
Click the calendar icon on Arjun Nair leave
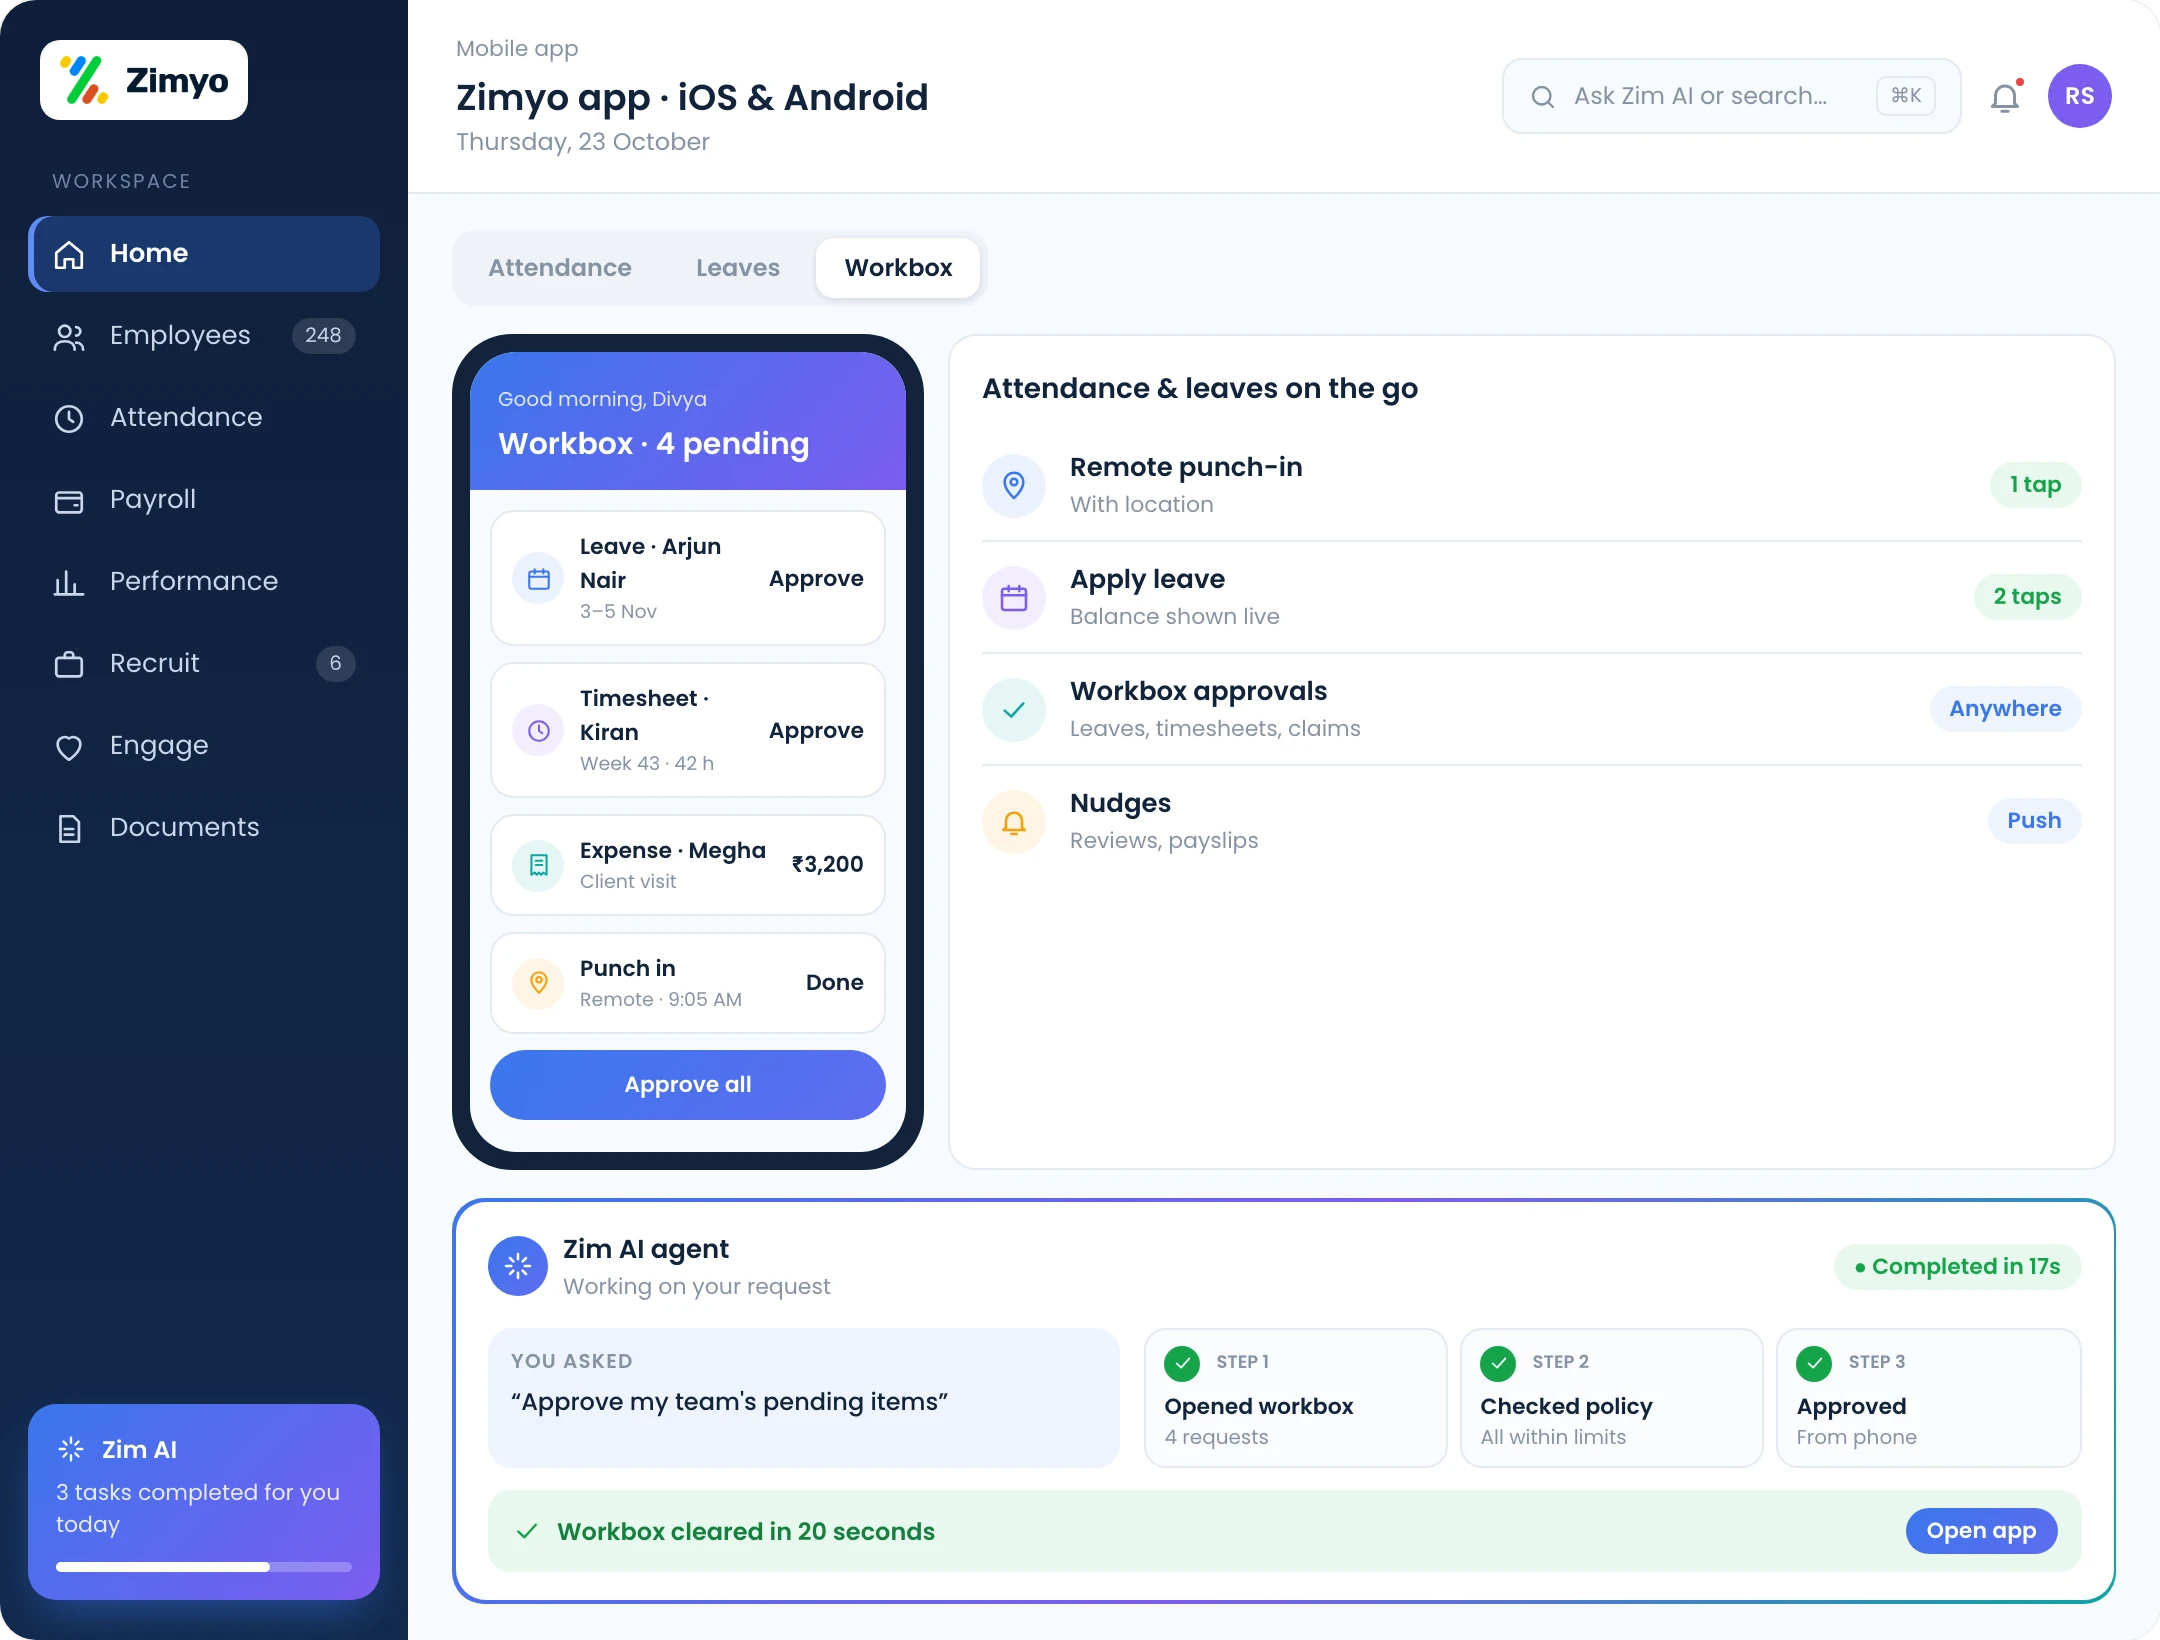pyautogui.click(x=539, y=579)
